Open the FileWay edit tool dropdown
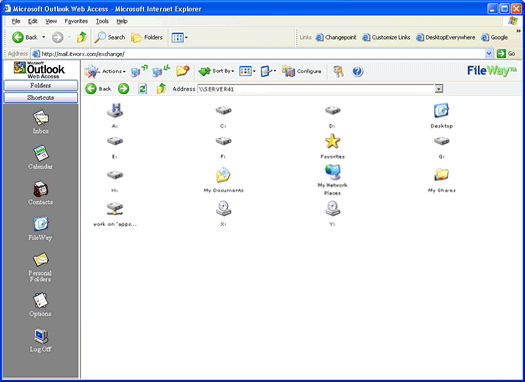Viewport: 525px width, 382px height. (268, 71)
